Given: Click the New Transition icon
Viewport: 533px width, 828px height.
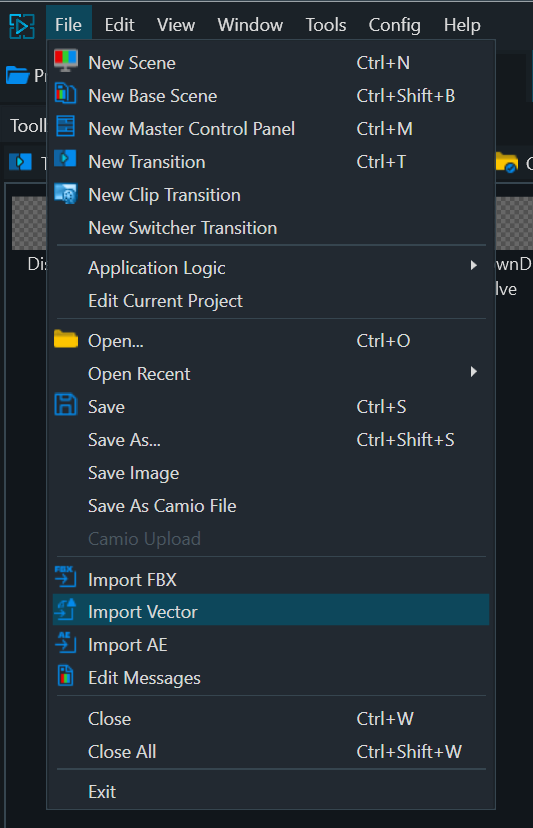Looking at the screenshot, I should coord(66,158).
